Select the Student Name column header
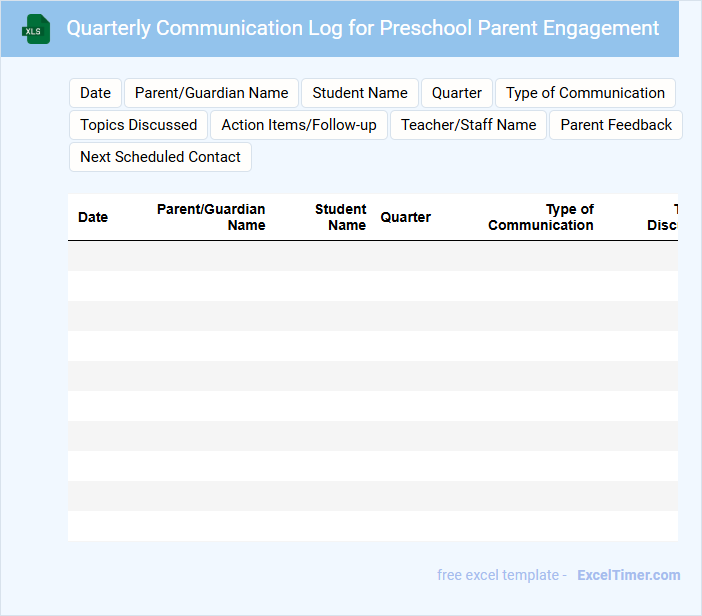 (341, 217)
